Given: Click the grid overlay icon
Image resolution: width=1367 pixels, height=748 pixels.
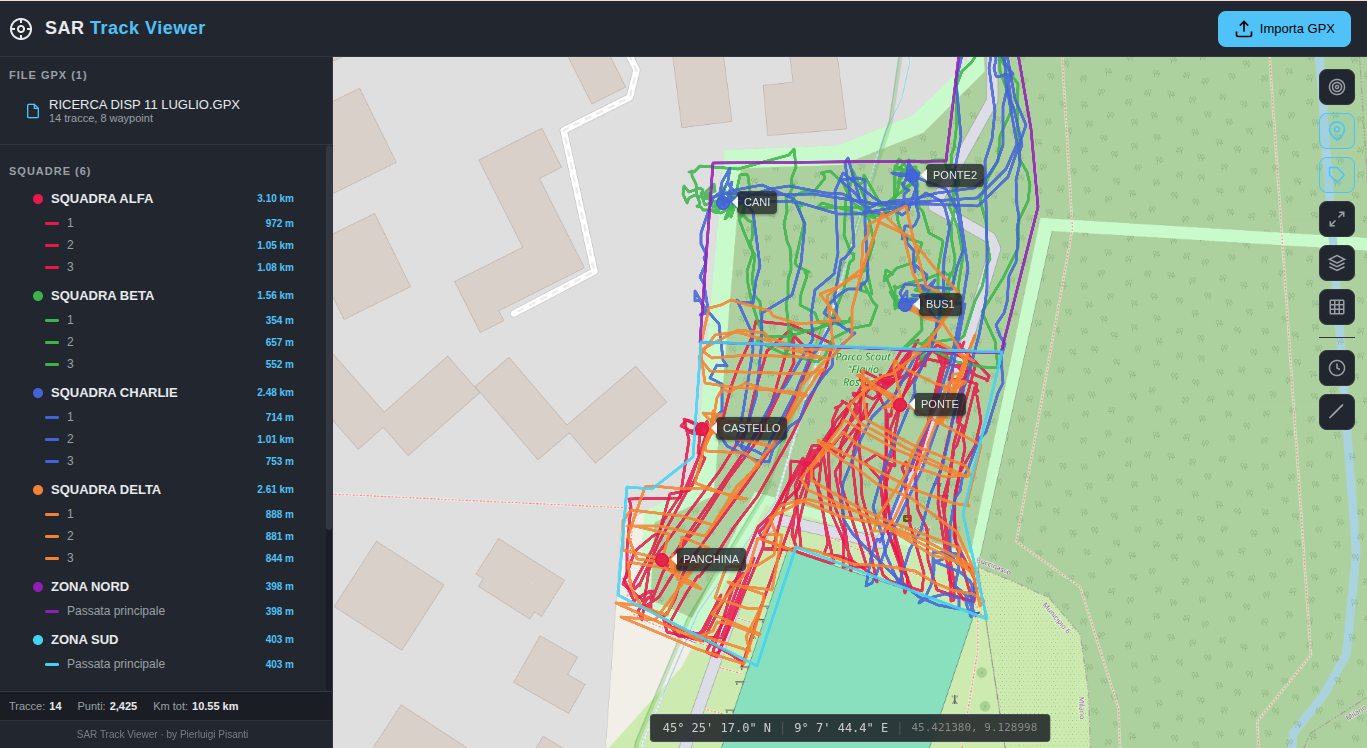Looking at the screenshot, I should click(1337, 307).
